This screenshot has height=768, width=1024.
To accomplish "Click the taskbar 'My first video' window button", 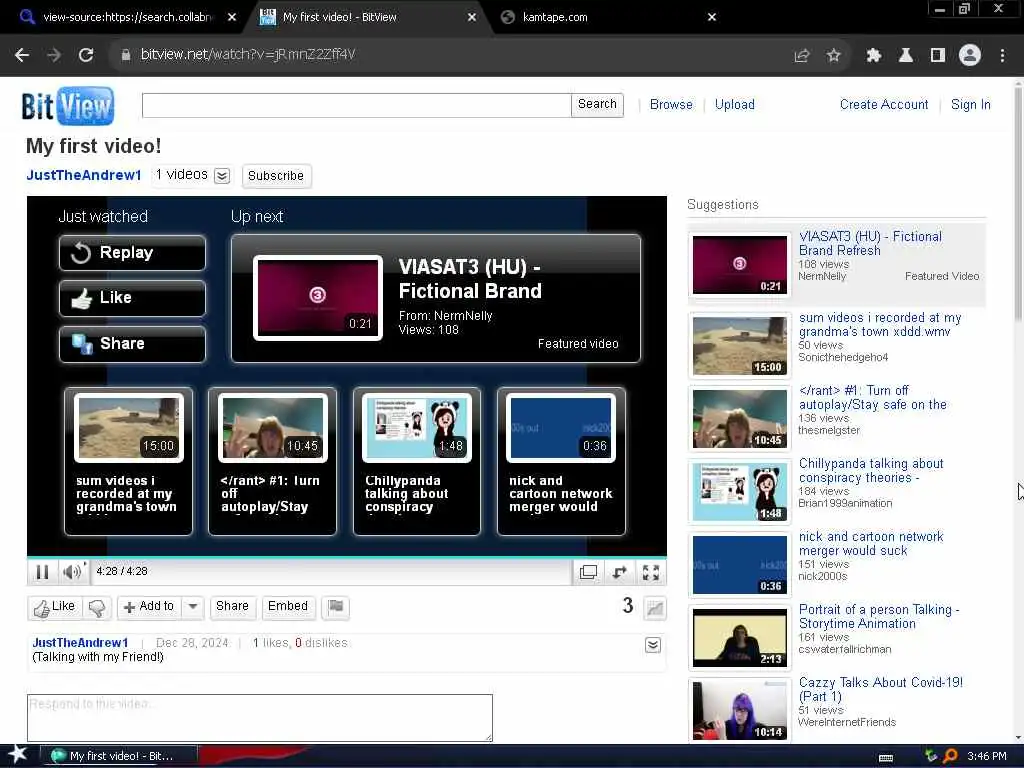I will click(119, 756).
